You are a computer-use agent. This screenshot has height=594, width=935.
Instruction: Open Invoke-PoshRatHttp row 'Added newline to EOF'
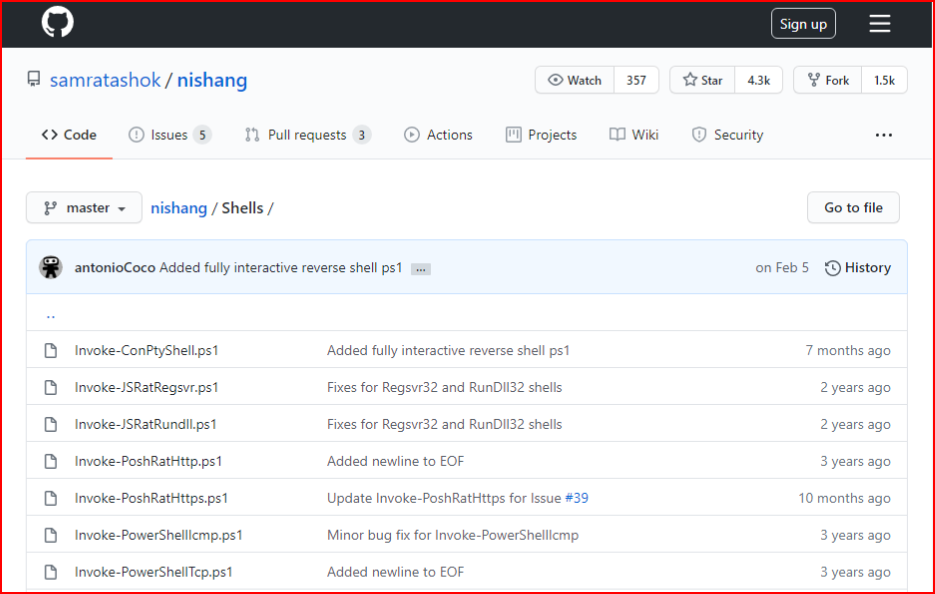(395, 461)
